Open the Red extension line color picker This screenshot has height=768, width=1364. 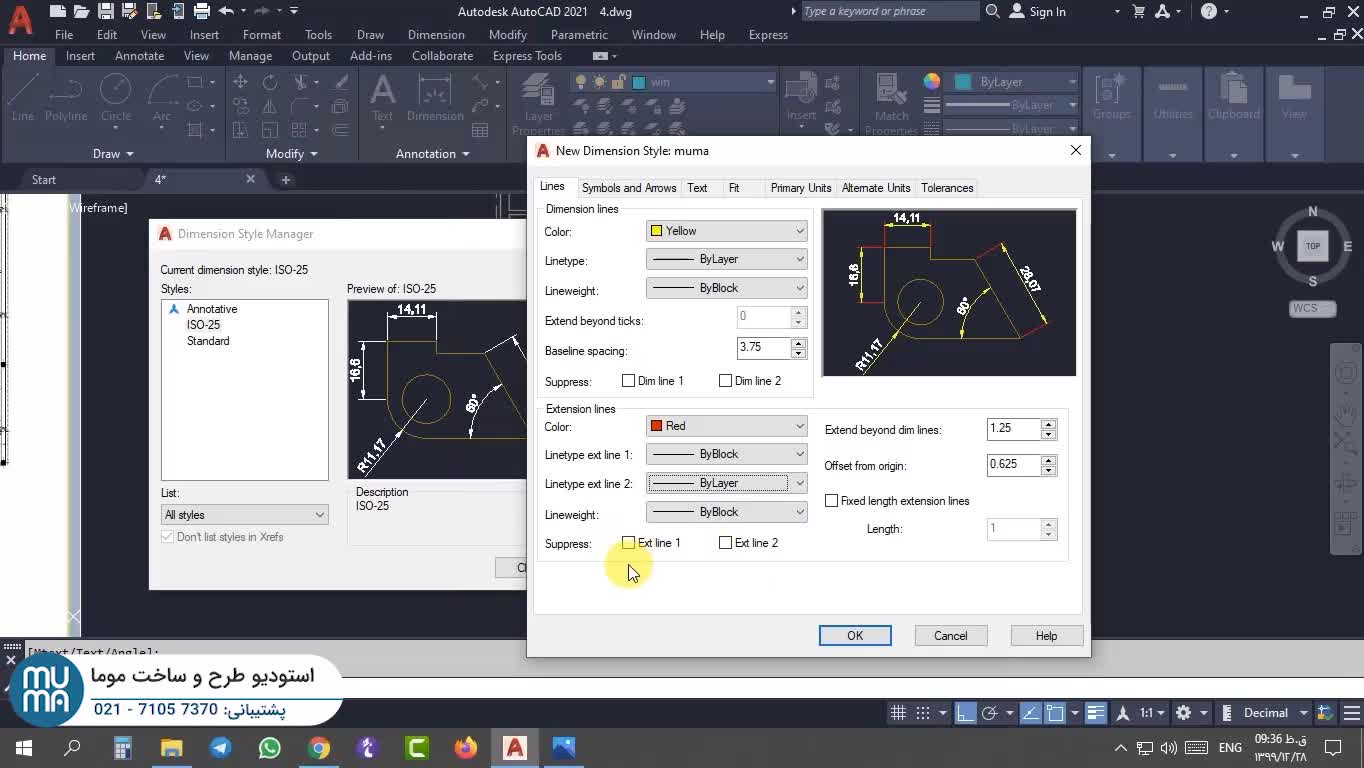click(726, 426)
